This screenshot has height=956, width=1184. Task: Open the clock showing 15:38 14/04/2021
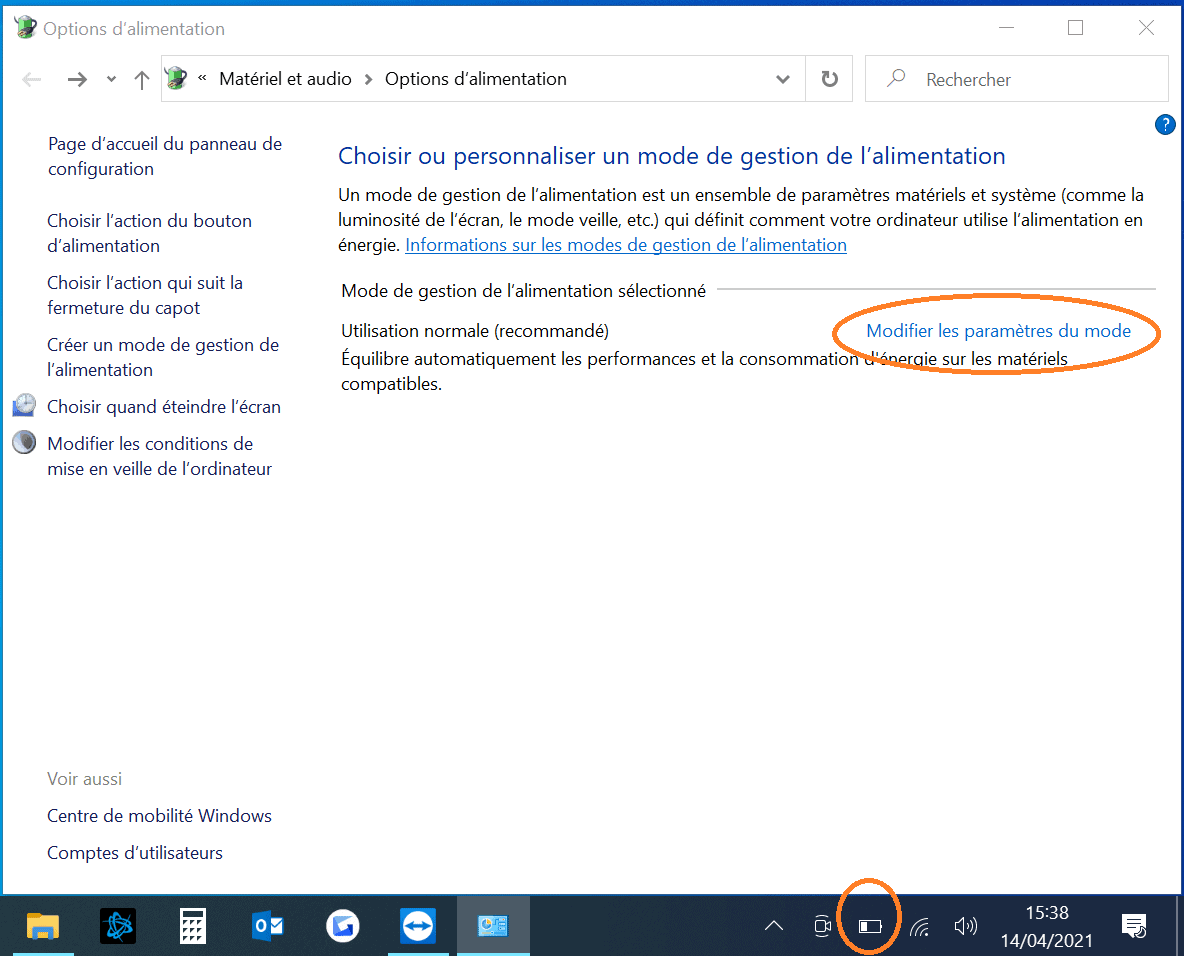point(1047,927)
